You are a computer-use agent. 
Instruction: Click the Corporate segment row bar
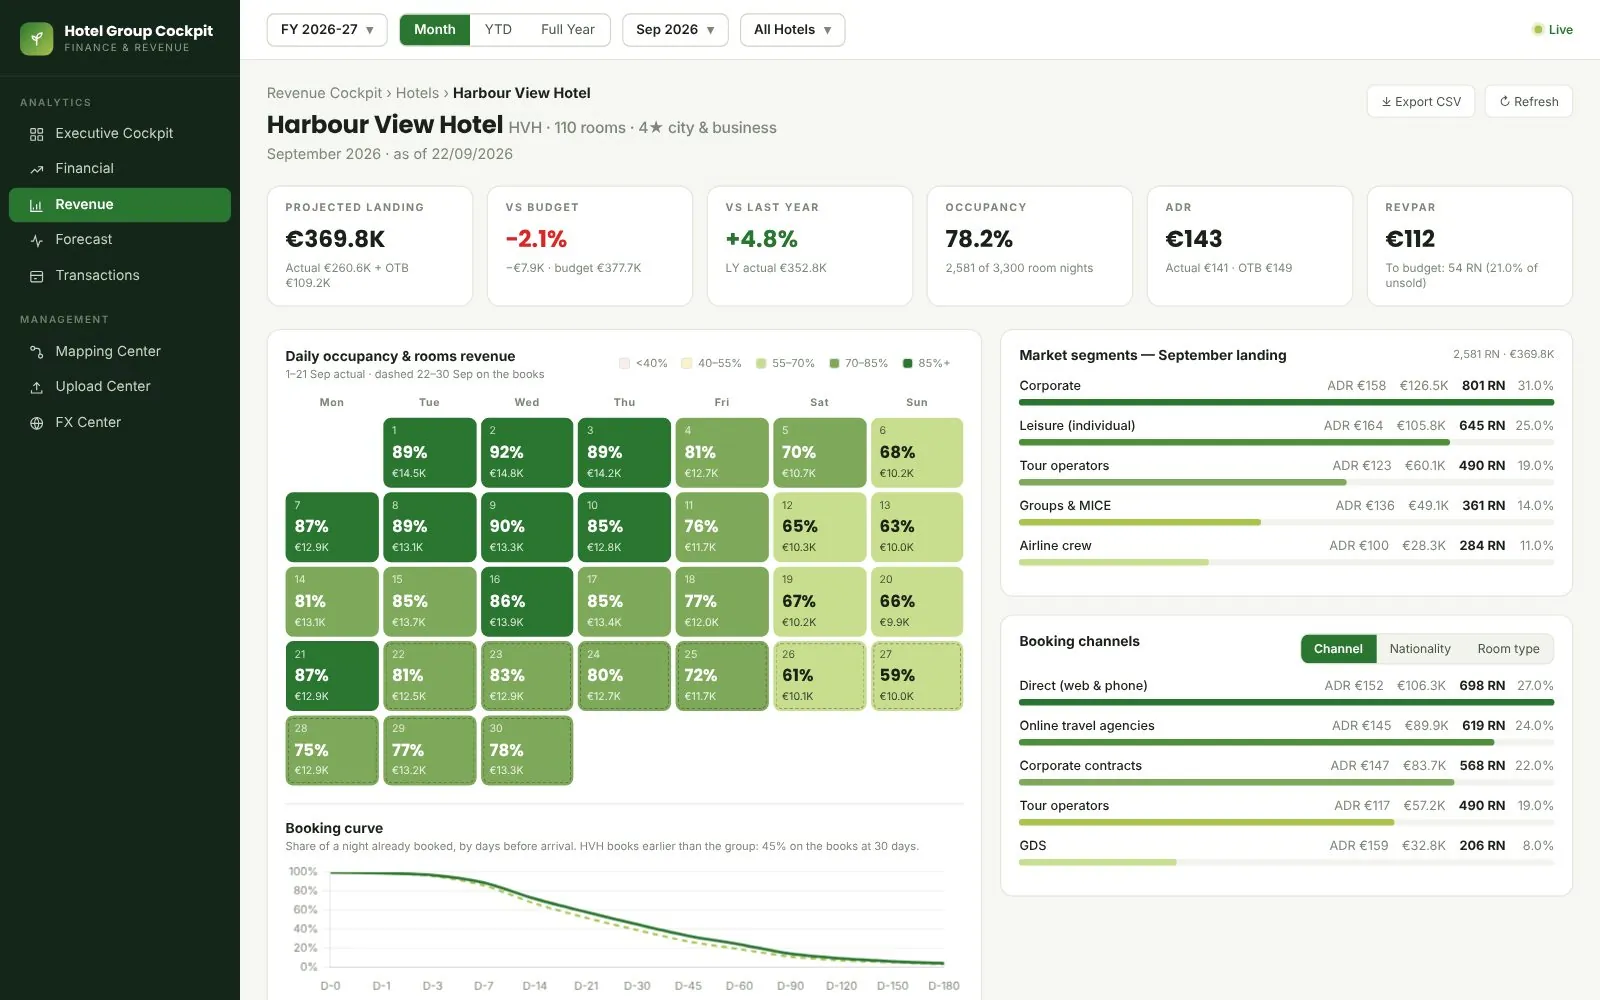click(x=1286, y=403)
